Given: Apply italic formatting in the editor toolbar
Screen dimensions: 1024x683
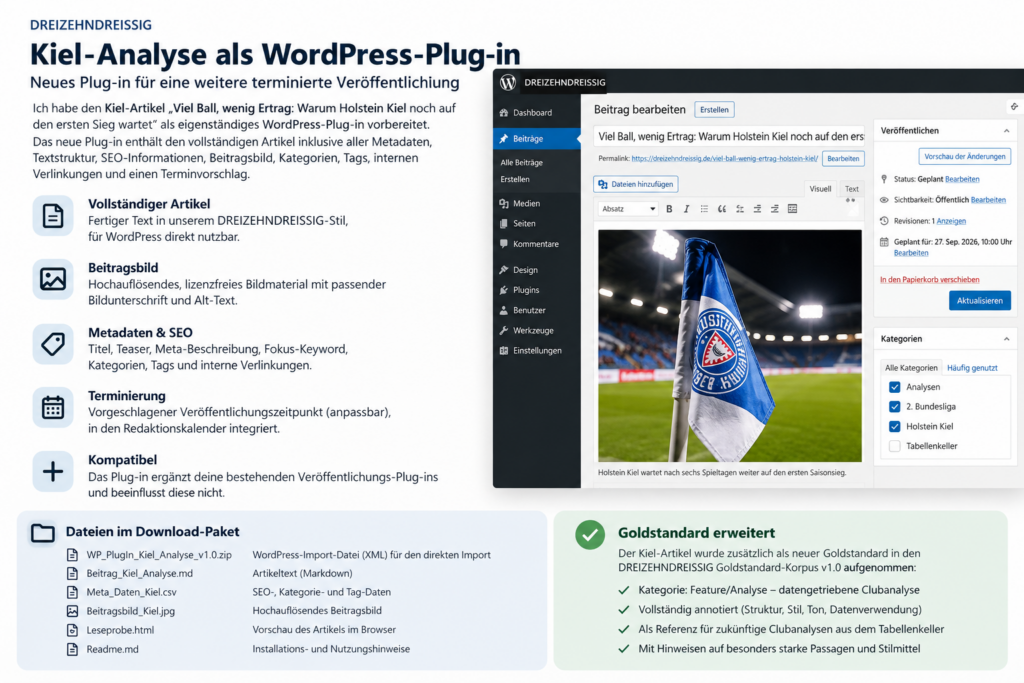Looking at the screenshot, I should (686, 209).
